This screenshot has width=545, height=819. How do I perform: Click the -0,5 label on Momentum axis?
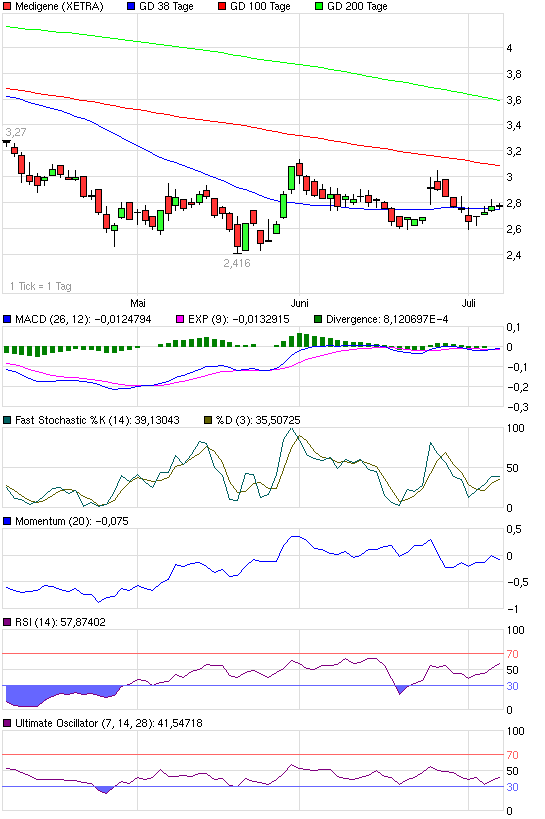coord(517,582)
